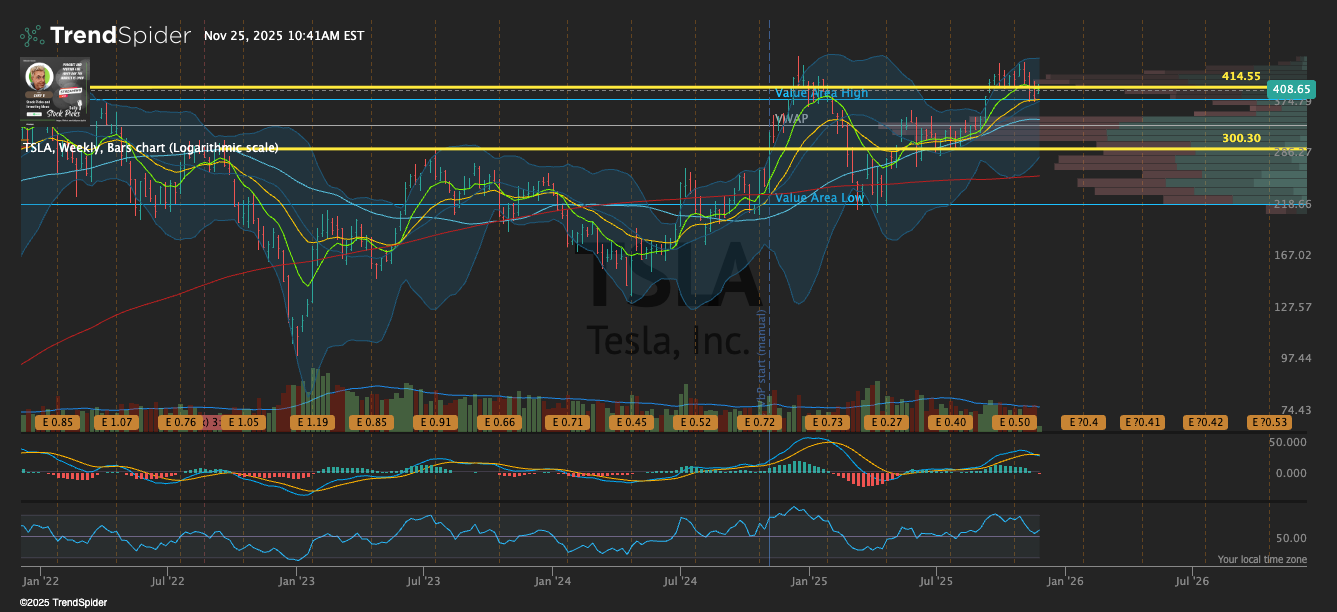This screenshot has height=612, width=1337.
Task: Open the E 1.07 earnings marker
Action: click(116, 423)
